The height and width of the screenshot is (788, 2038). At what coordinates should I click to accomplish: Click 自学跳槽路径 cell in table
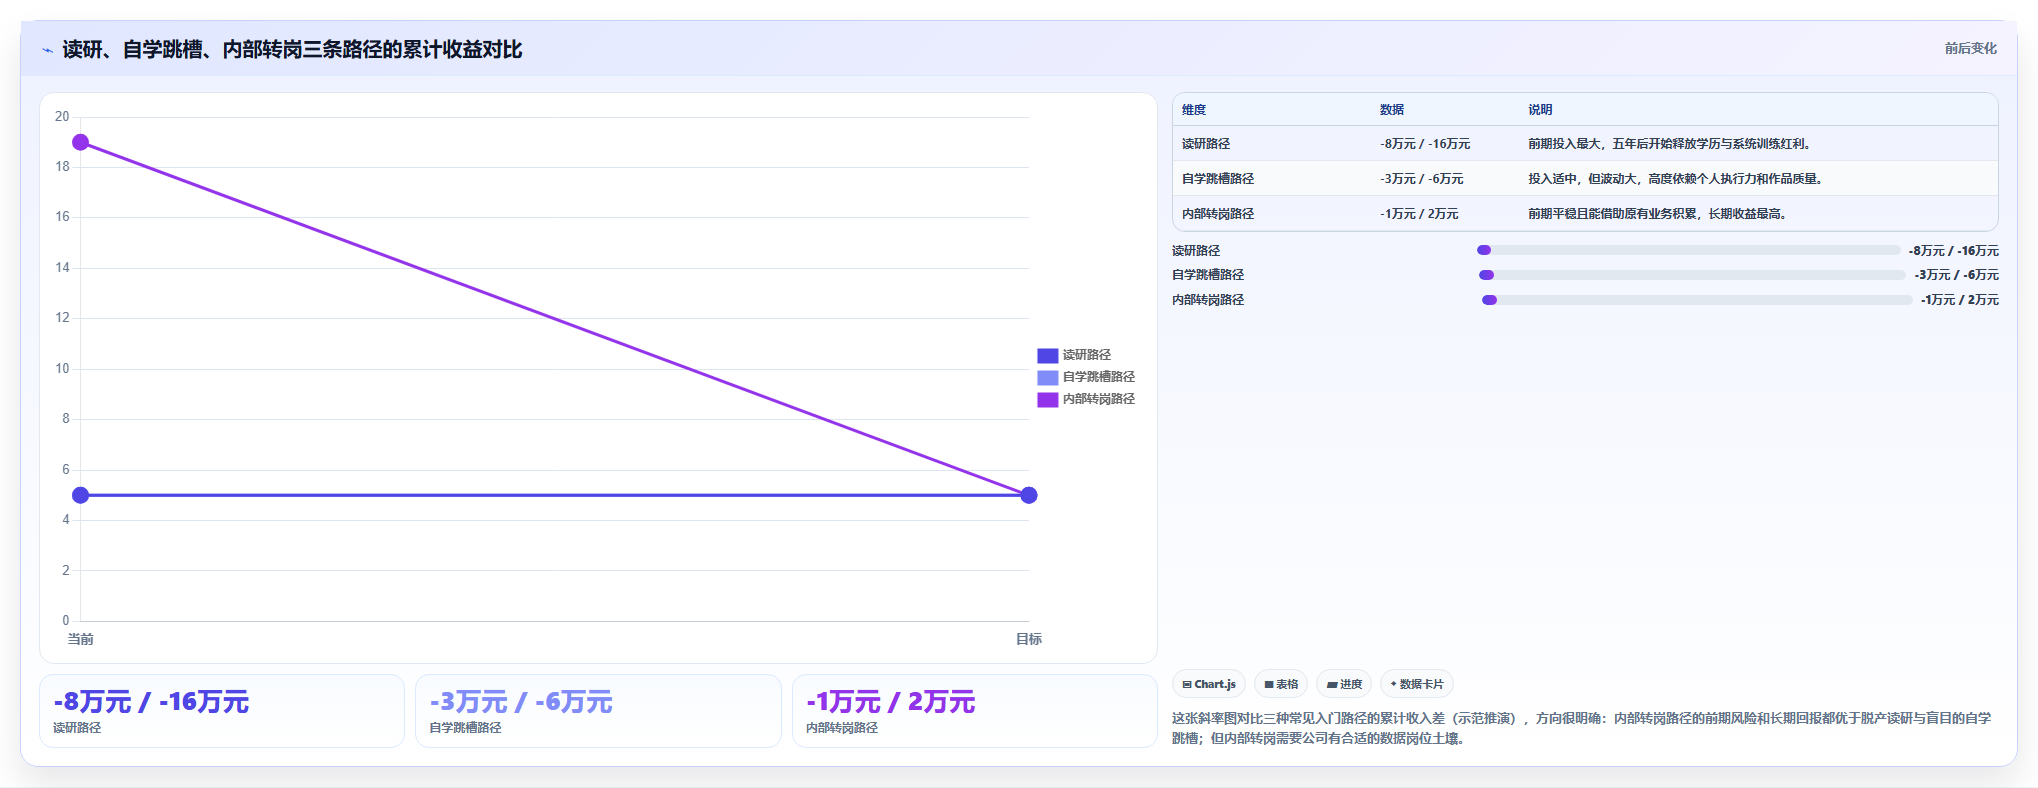(x=1218, y=179)
